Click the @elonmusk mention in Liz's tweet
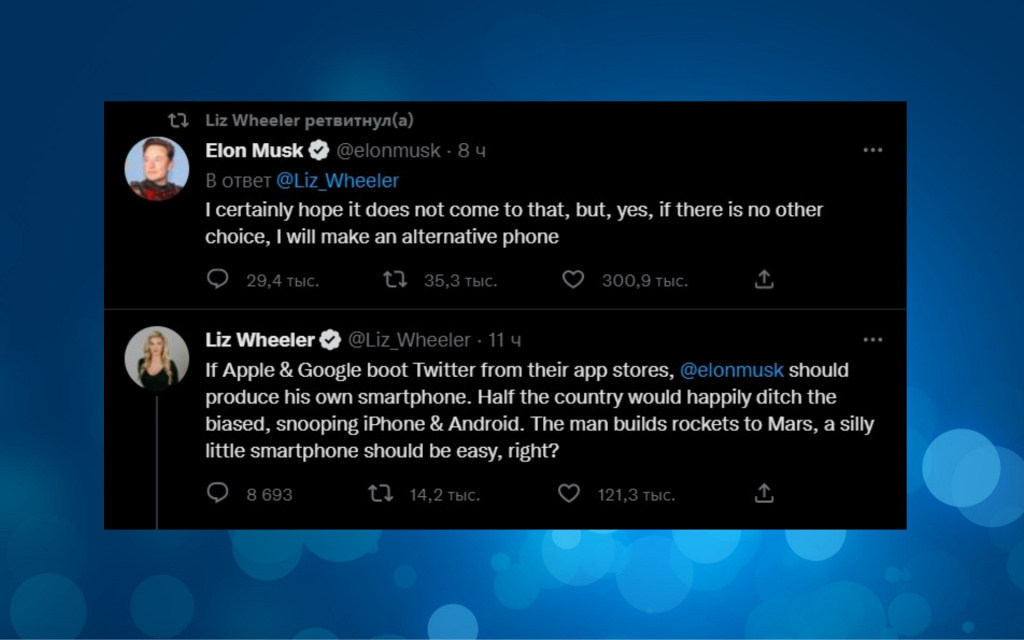 732,370
